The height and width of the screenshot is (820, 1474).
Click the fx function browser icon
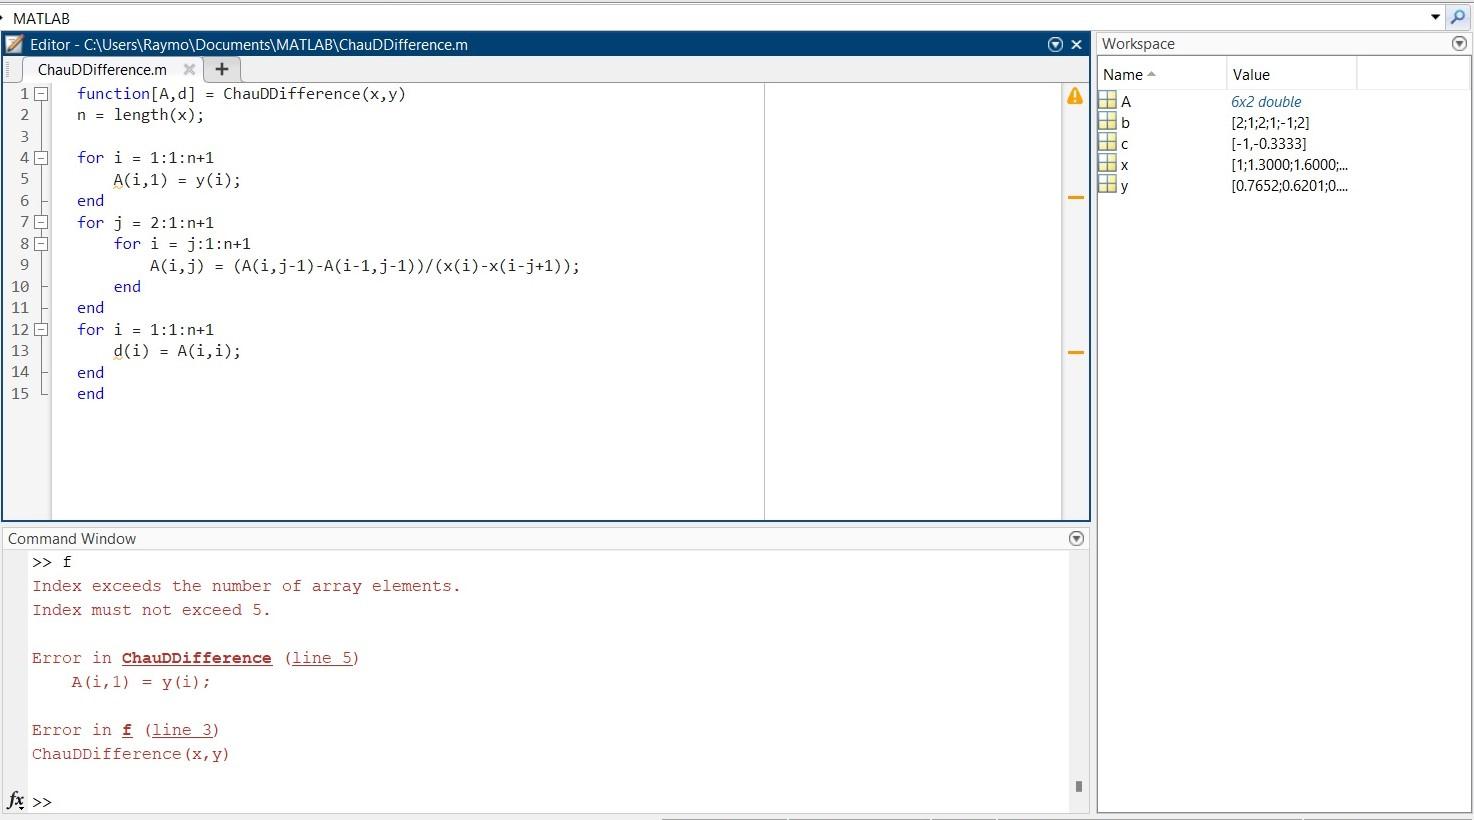[x=16, y=801]
